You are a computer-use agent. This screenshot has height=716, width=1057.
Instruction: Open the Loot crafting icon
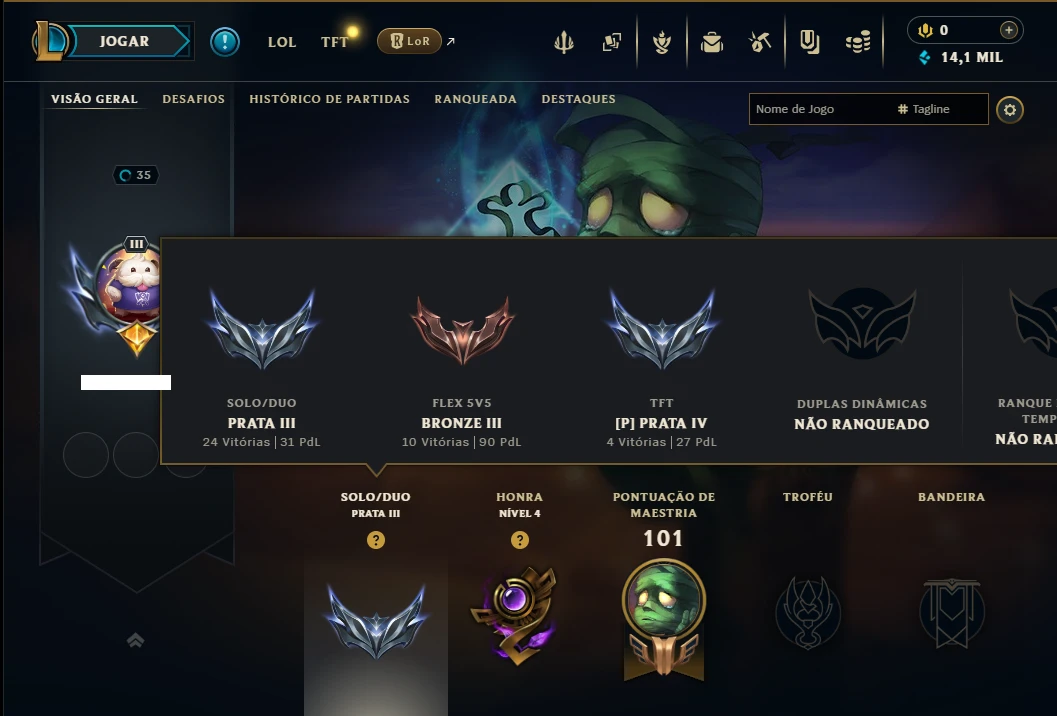tap(760, 42)
